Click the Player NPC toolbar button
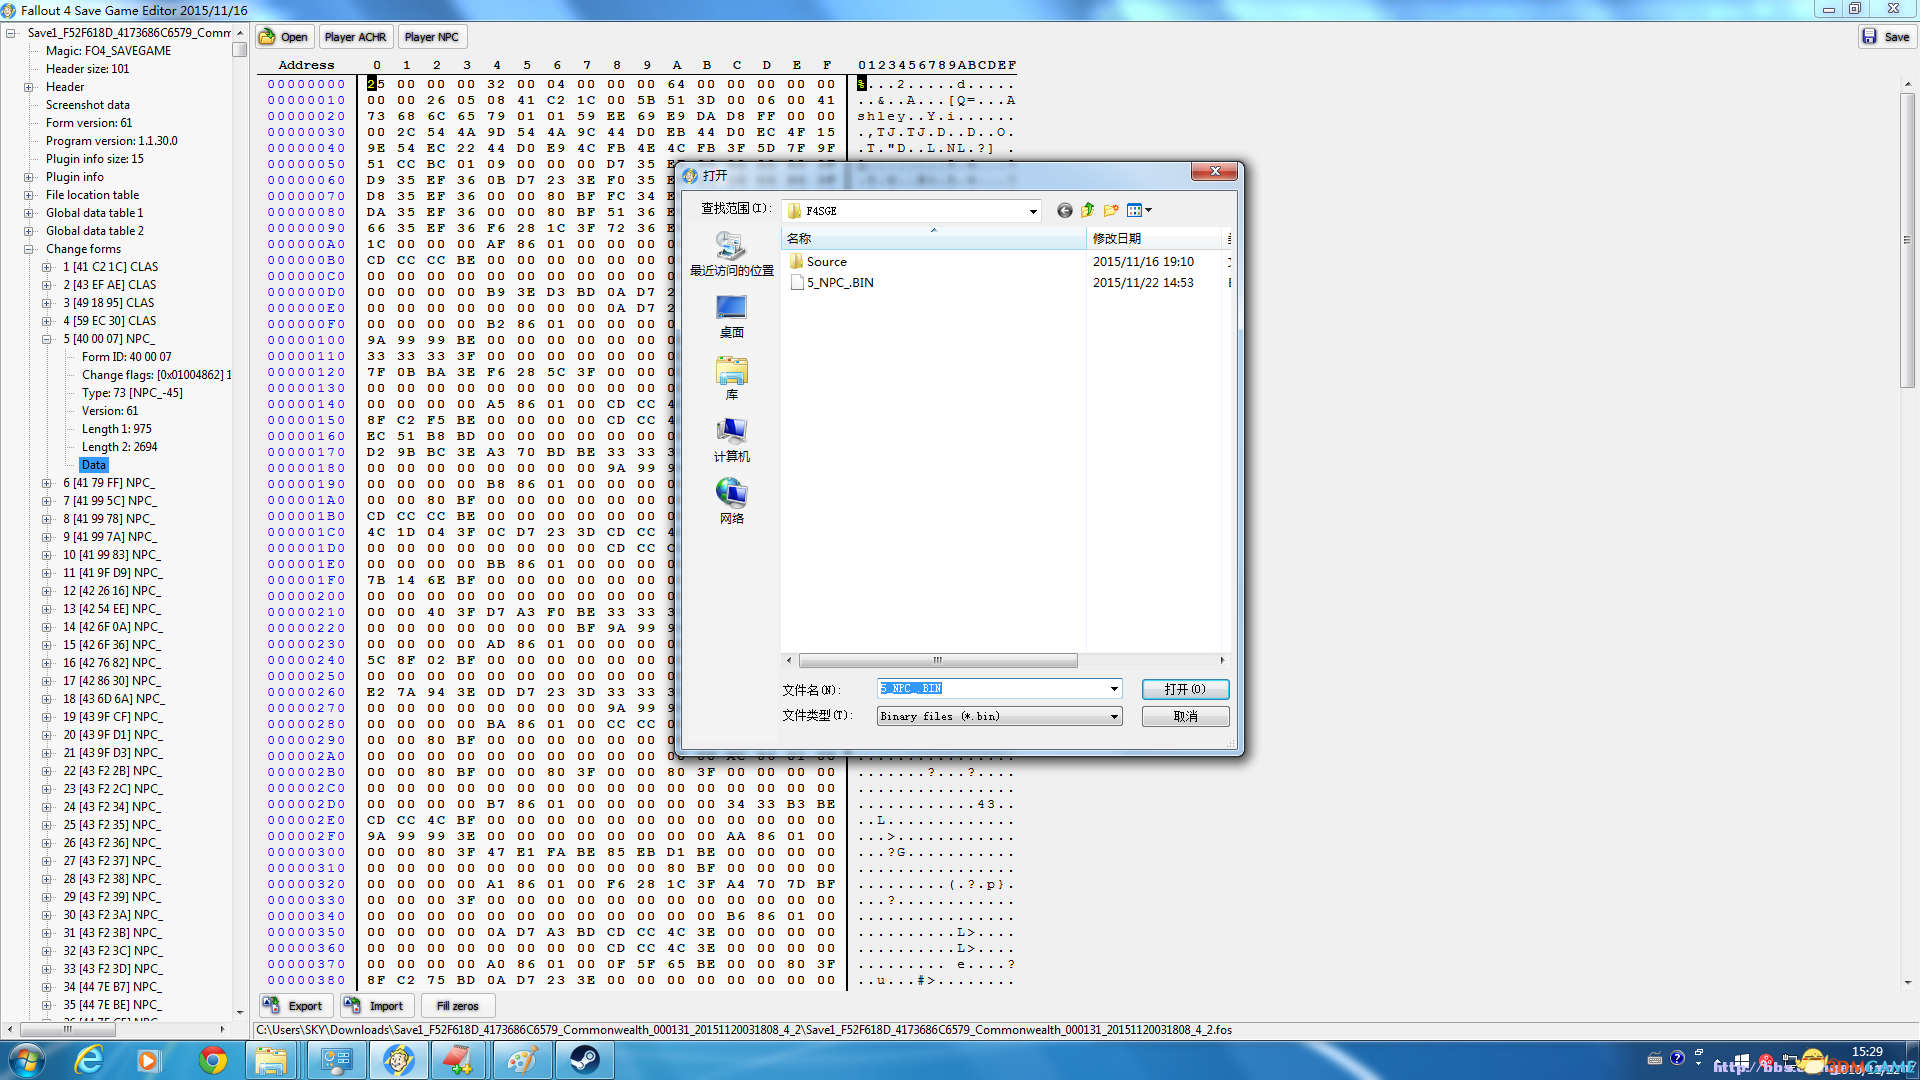Image resolution: width=1920 pixels, height=1080 pixels. coord(431,37)
